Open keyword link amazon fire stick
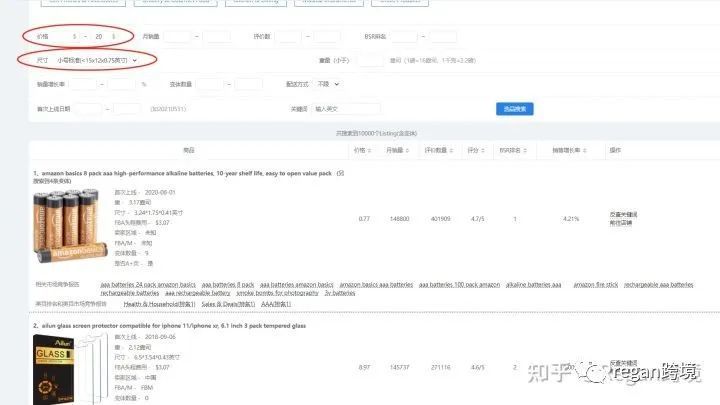 (596, 285)
